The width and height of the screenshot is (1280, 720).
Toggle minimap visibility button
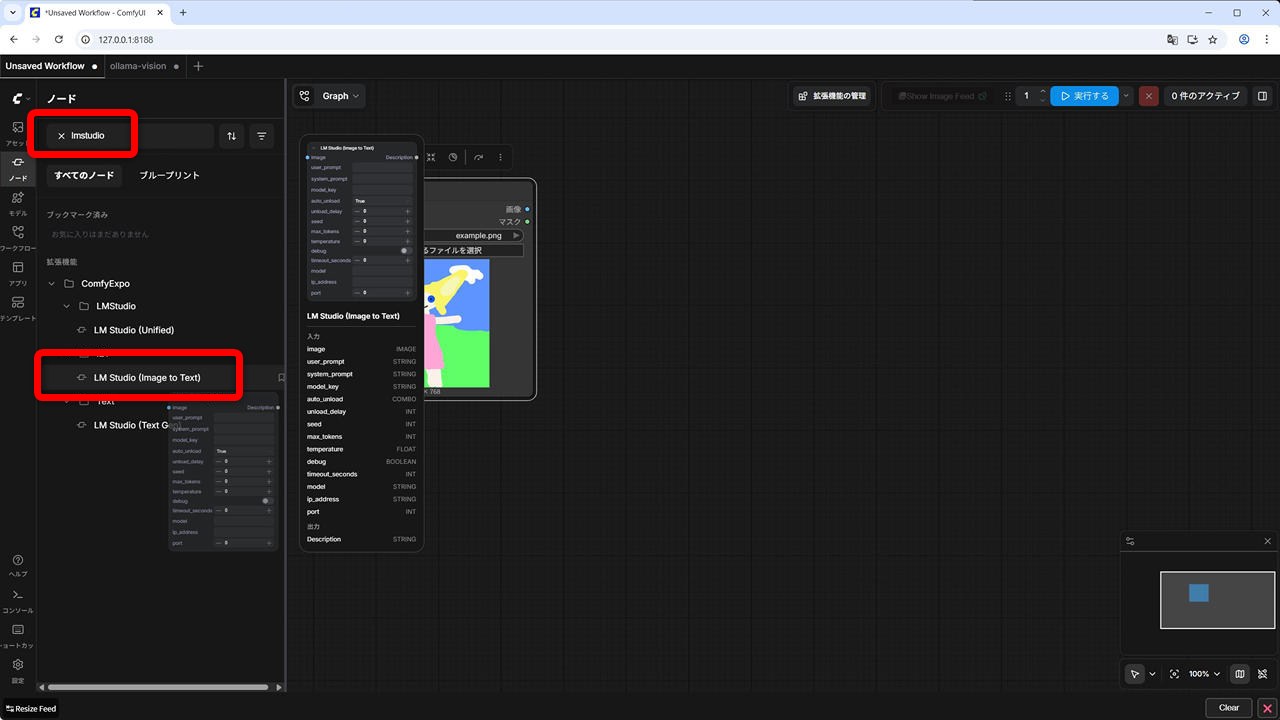point(1240,674)
